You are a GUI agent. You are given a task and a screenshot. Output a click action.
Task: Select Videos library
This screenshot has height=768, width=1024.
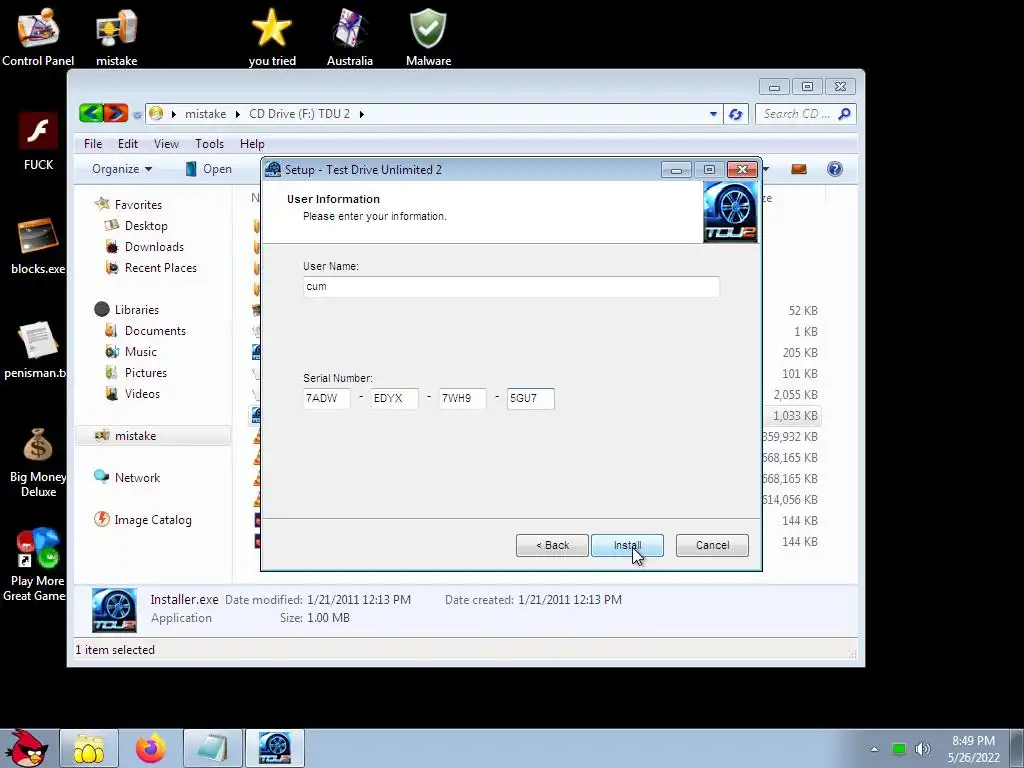[142, 394]
